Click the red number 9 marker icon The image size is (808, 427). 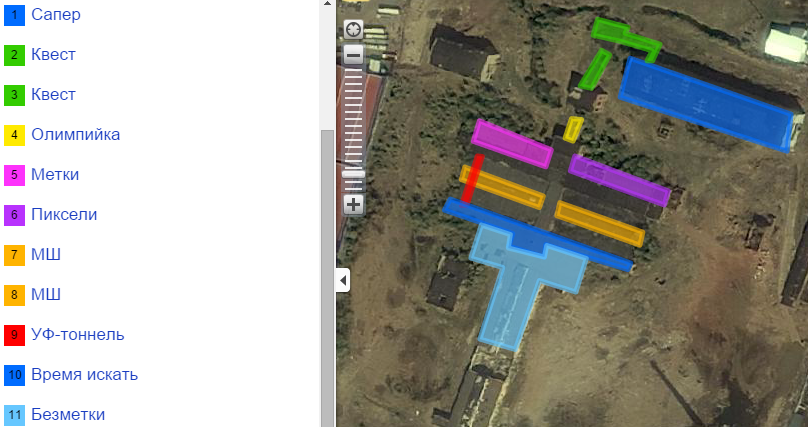coord(14,335)
